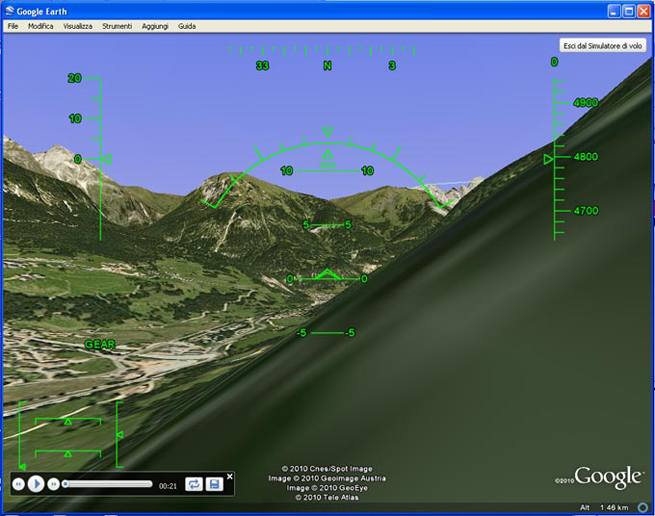The width and height of the screenshot is (655, 516).
Task: Click the 4700 altitude label
Action: (x=586, y=211)
